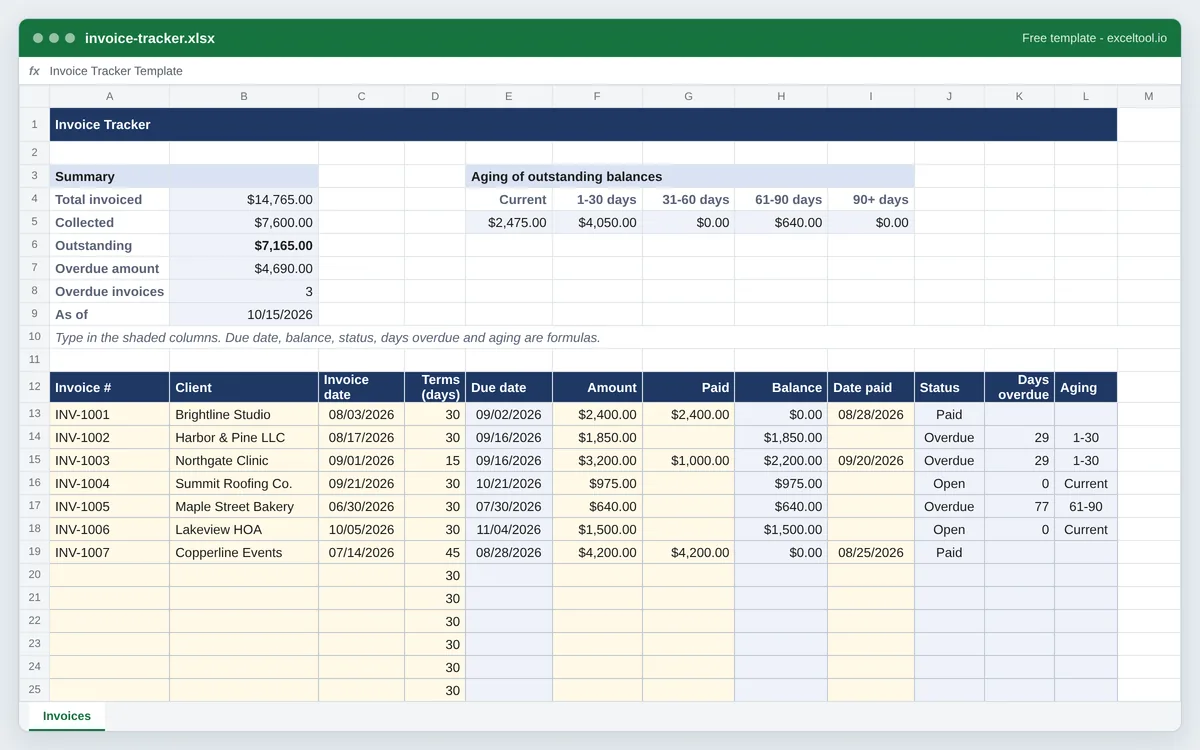Select the Open status for INV-1006
The image size is (1200, 750).
(949, 529)
